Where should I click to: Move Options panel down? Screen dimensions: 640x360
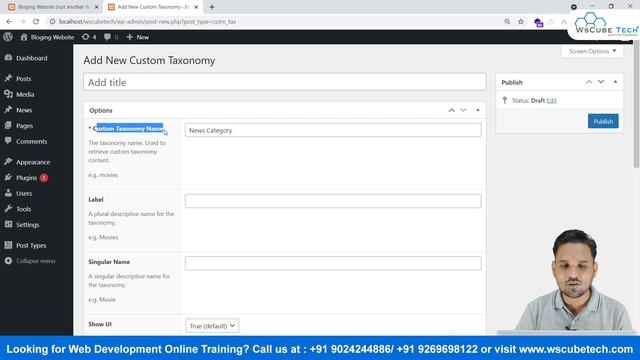coord(464,110)
